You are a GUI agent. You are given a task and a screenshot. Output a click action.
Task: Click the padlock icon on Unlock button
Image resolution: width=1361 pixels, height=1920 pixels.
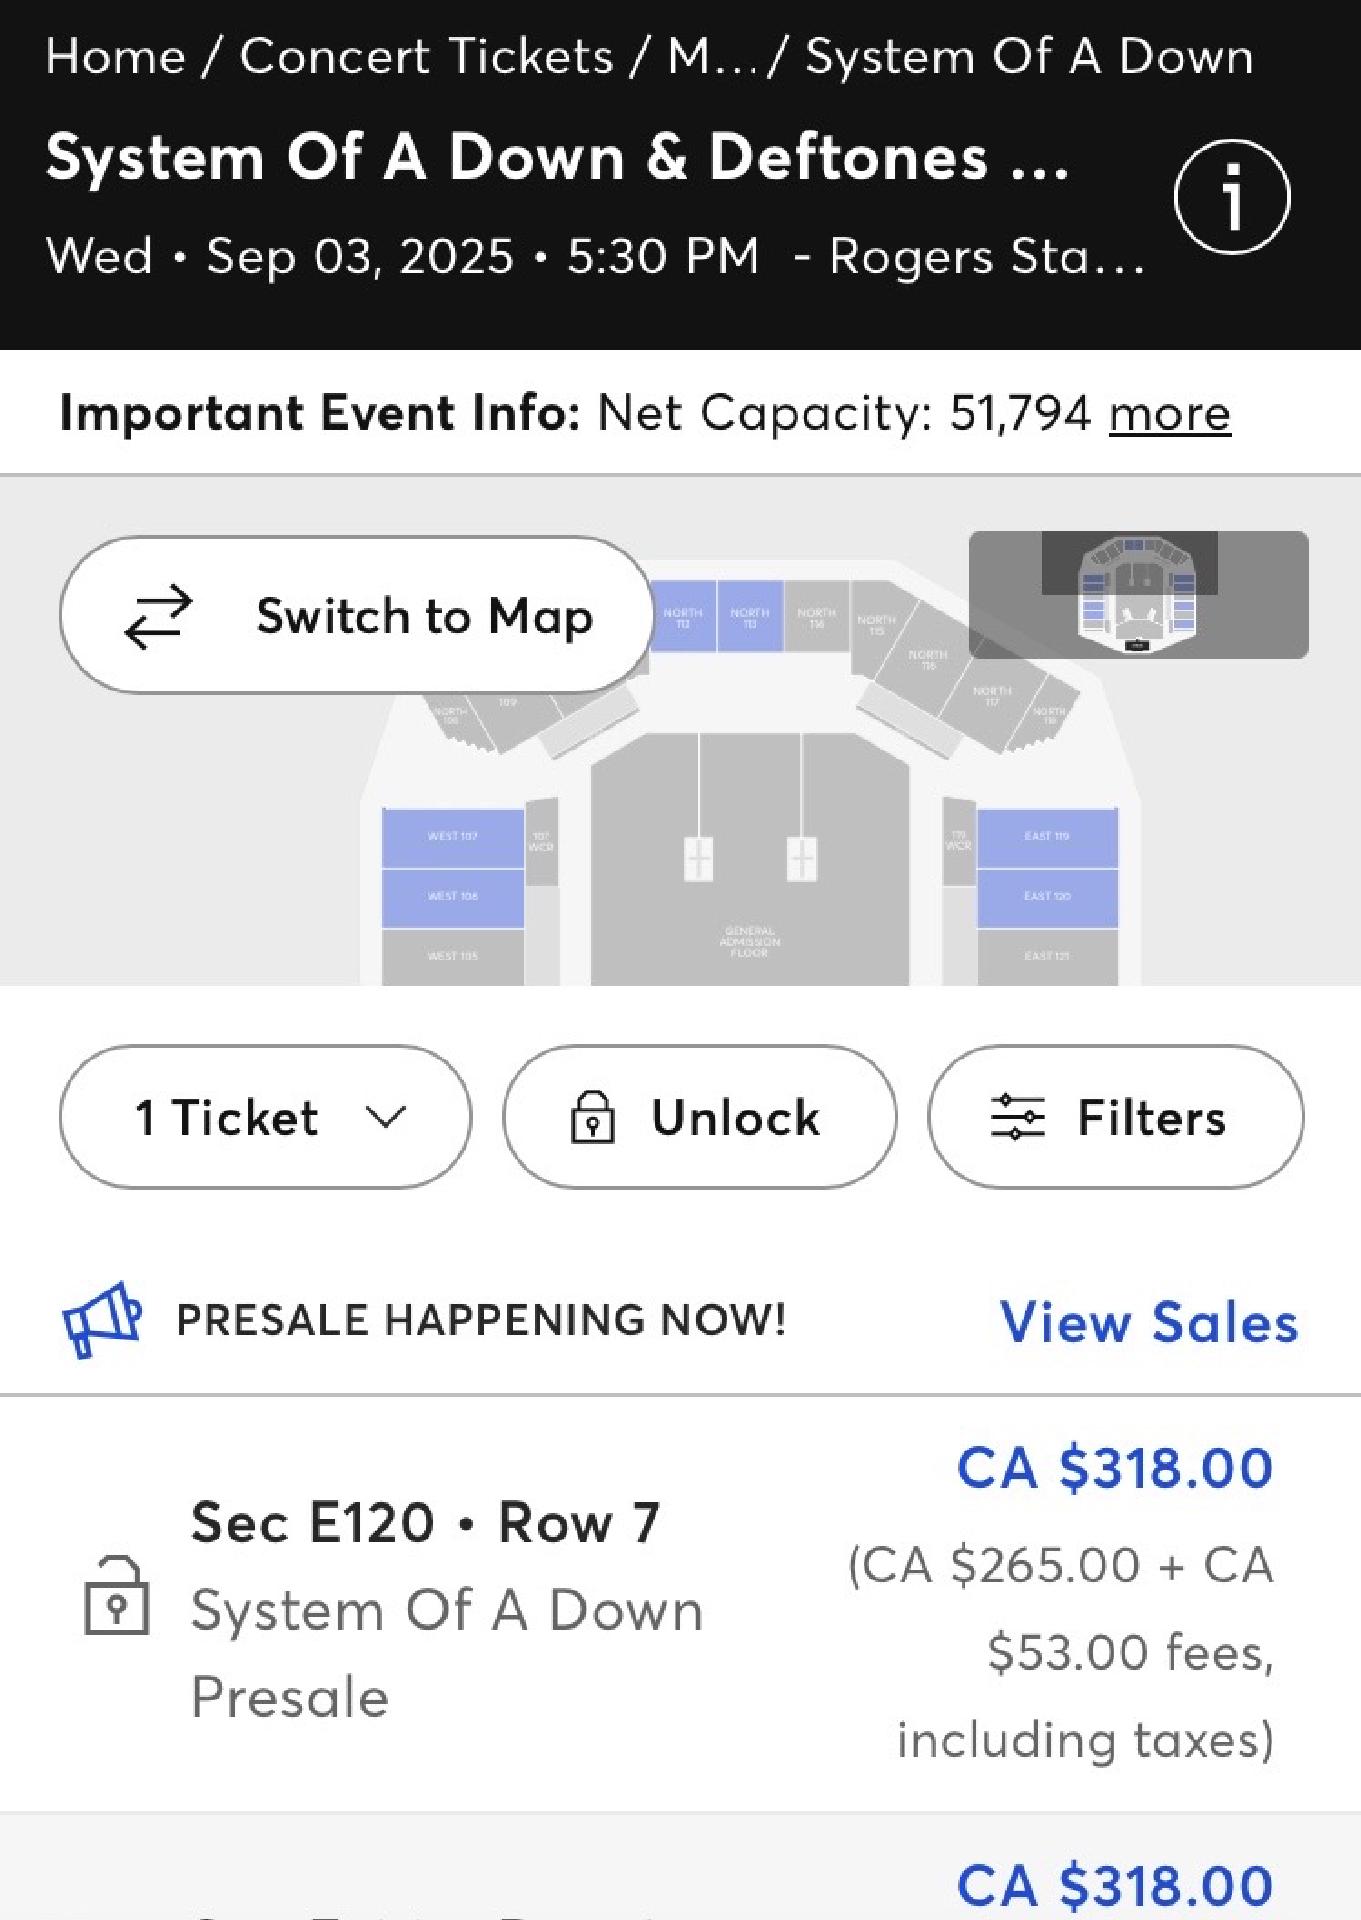592,1117
